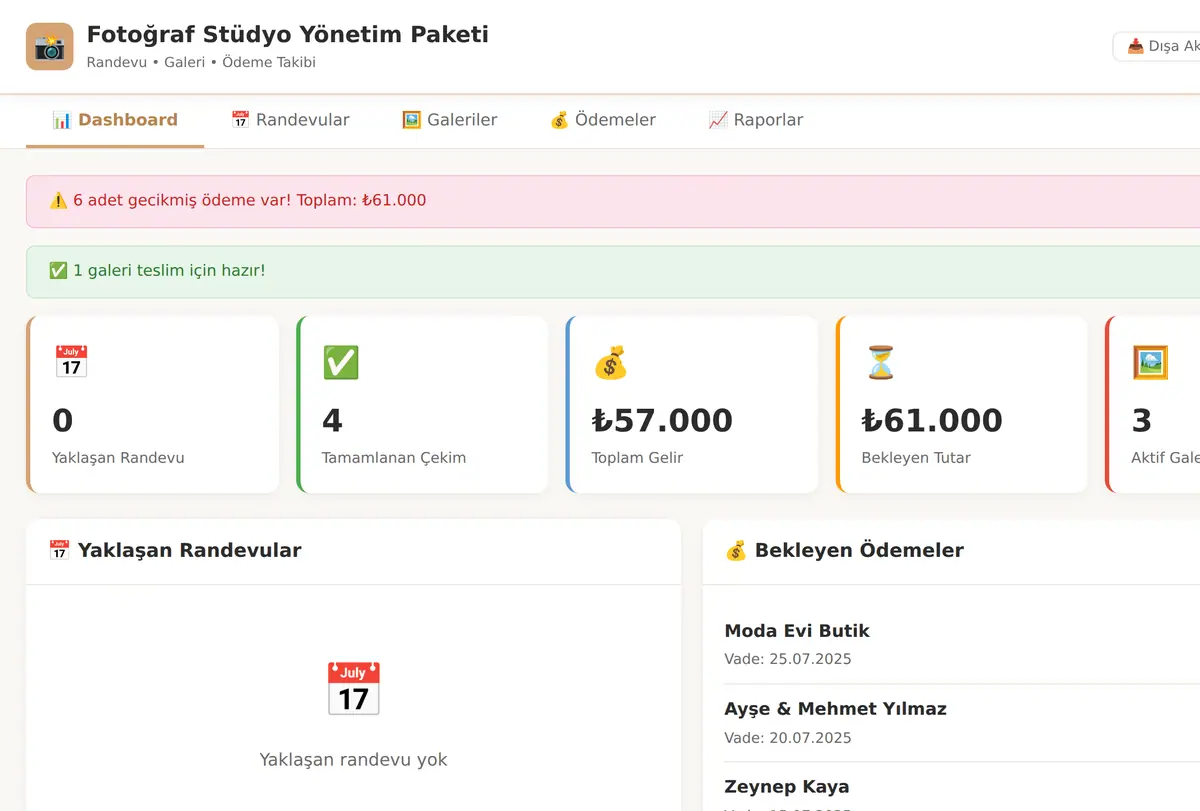Click the 'Yaklaşan Randevu' card label

(118, 458)
